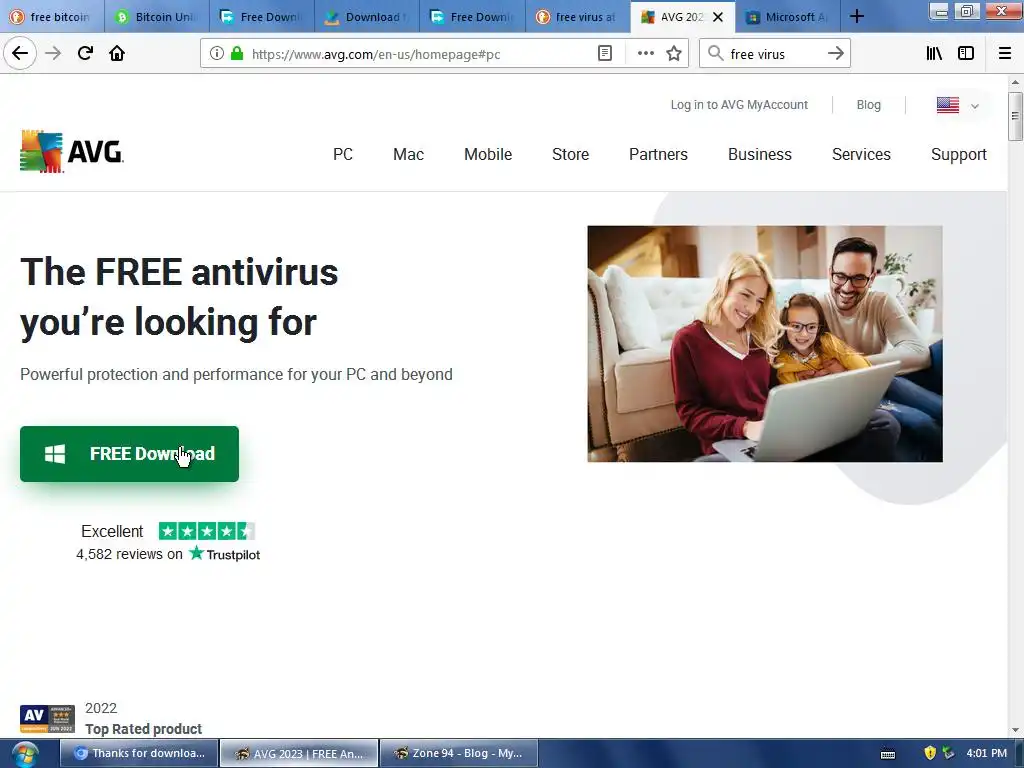Open the browser home page icon
Viewport: 1024px width, 768px height.
pyautogui.click(x=117, y=54)
